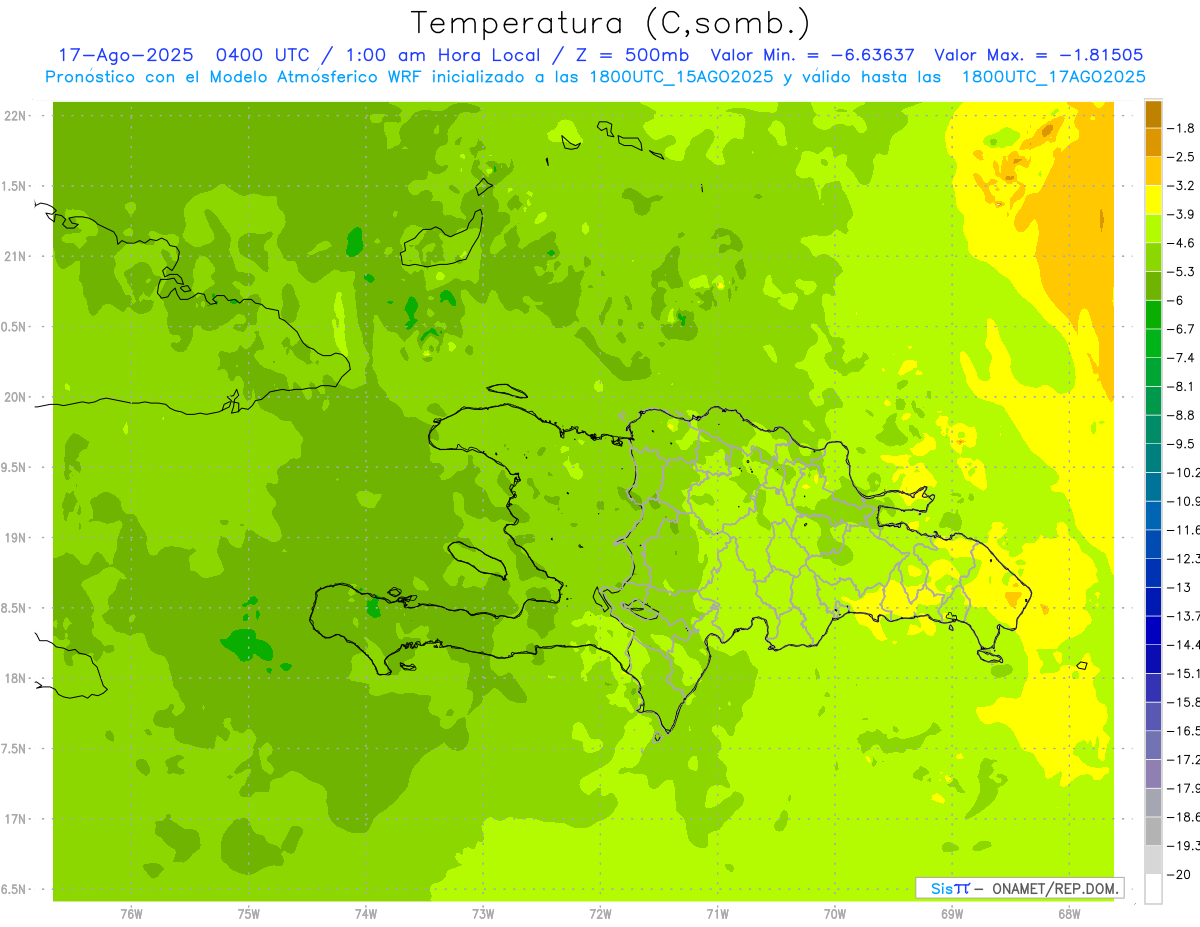This screenshot has height=927, width=1200.
Task: Click blue legend swatch between -11.6 and -12.3
Action: (1154, 544)
